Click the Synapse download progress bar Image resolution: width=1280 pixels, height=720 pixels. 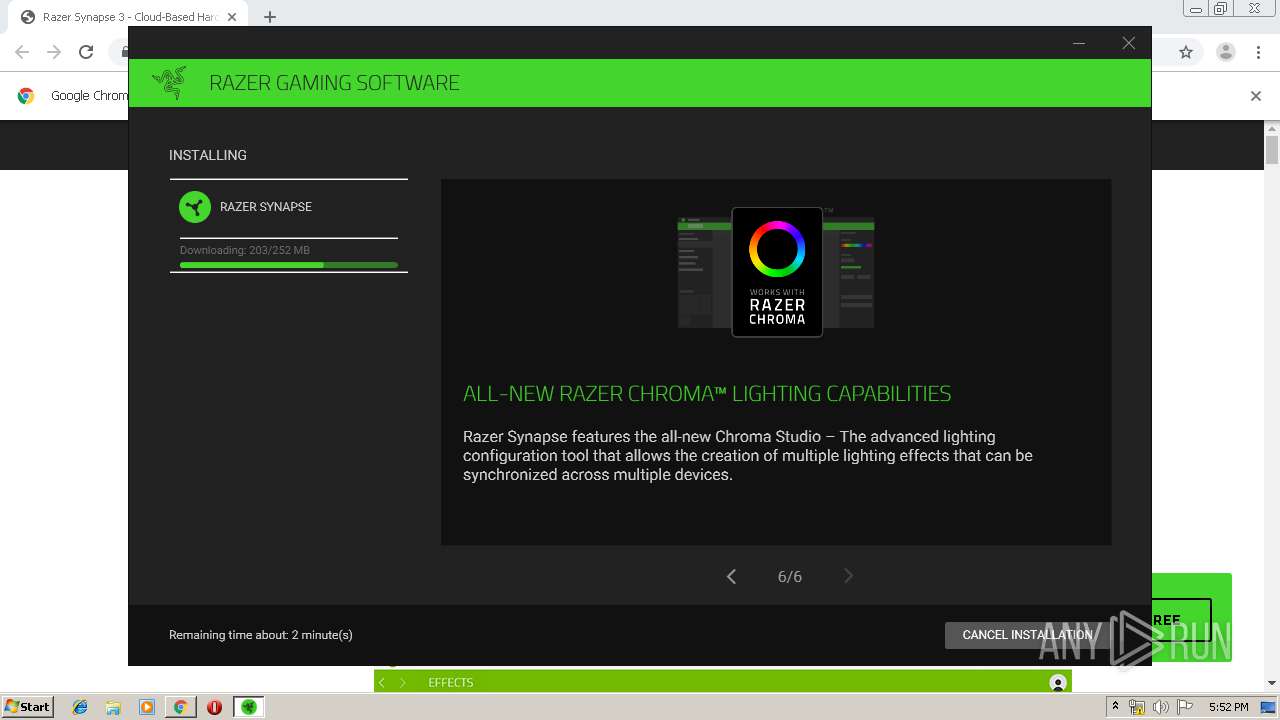pyautogui.click(x=289, y=265)
